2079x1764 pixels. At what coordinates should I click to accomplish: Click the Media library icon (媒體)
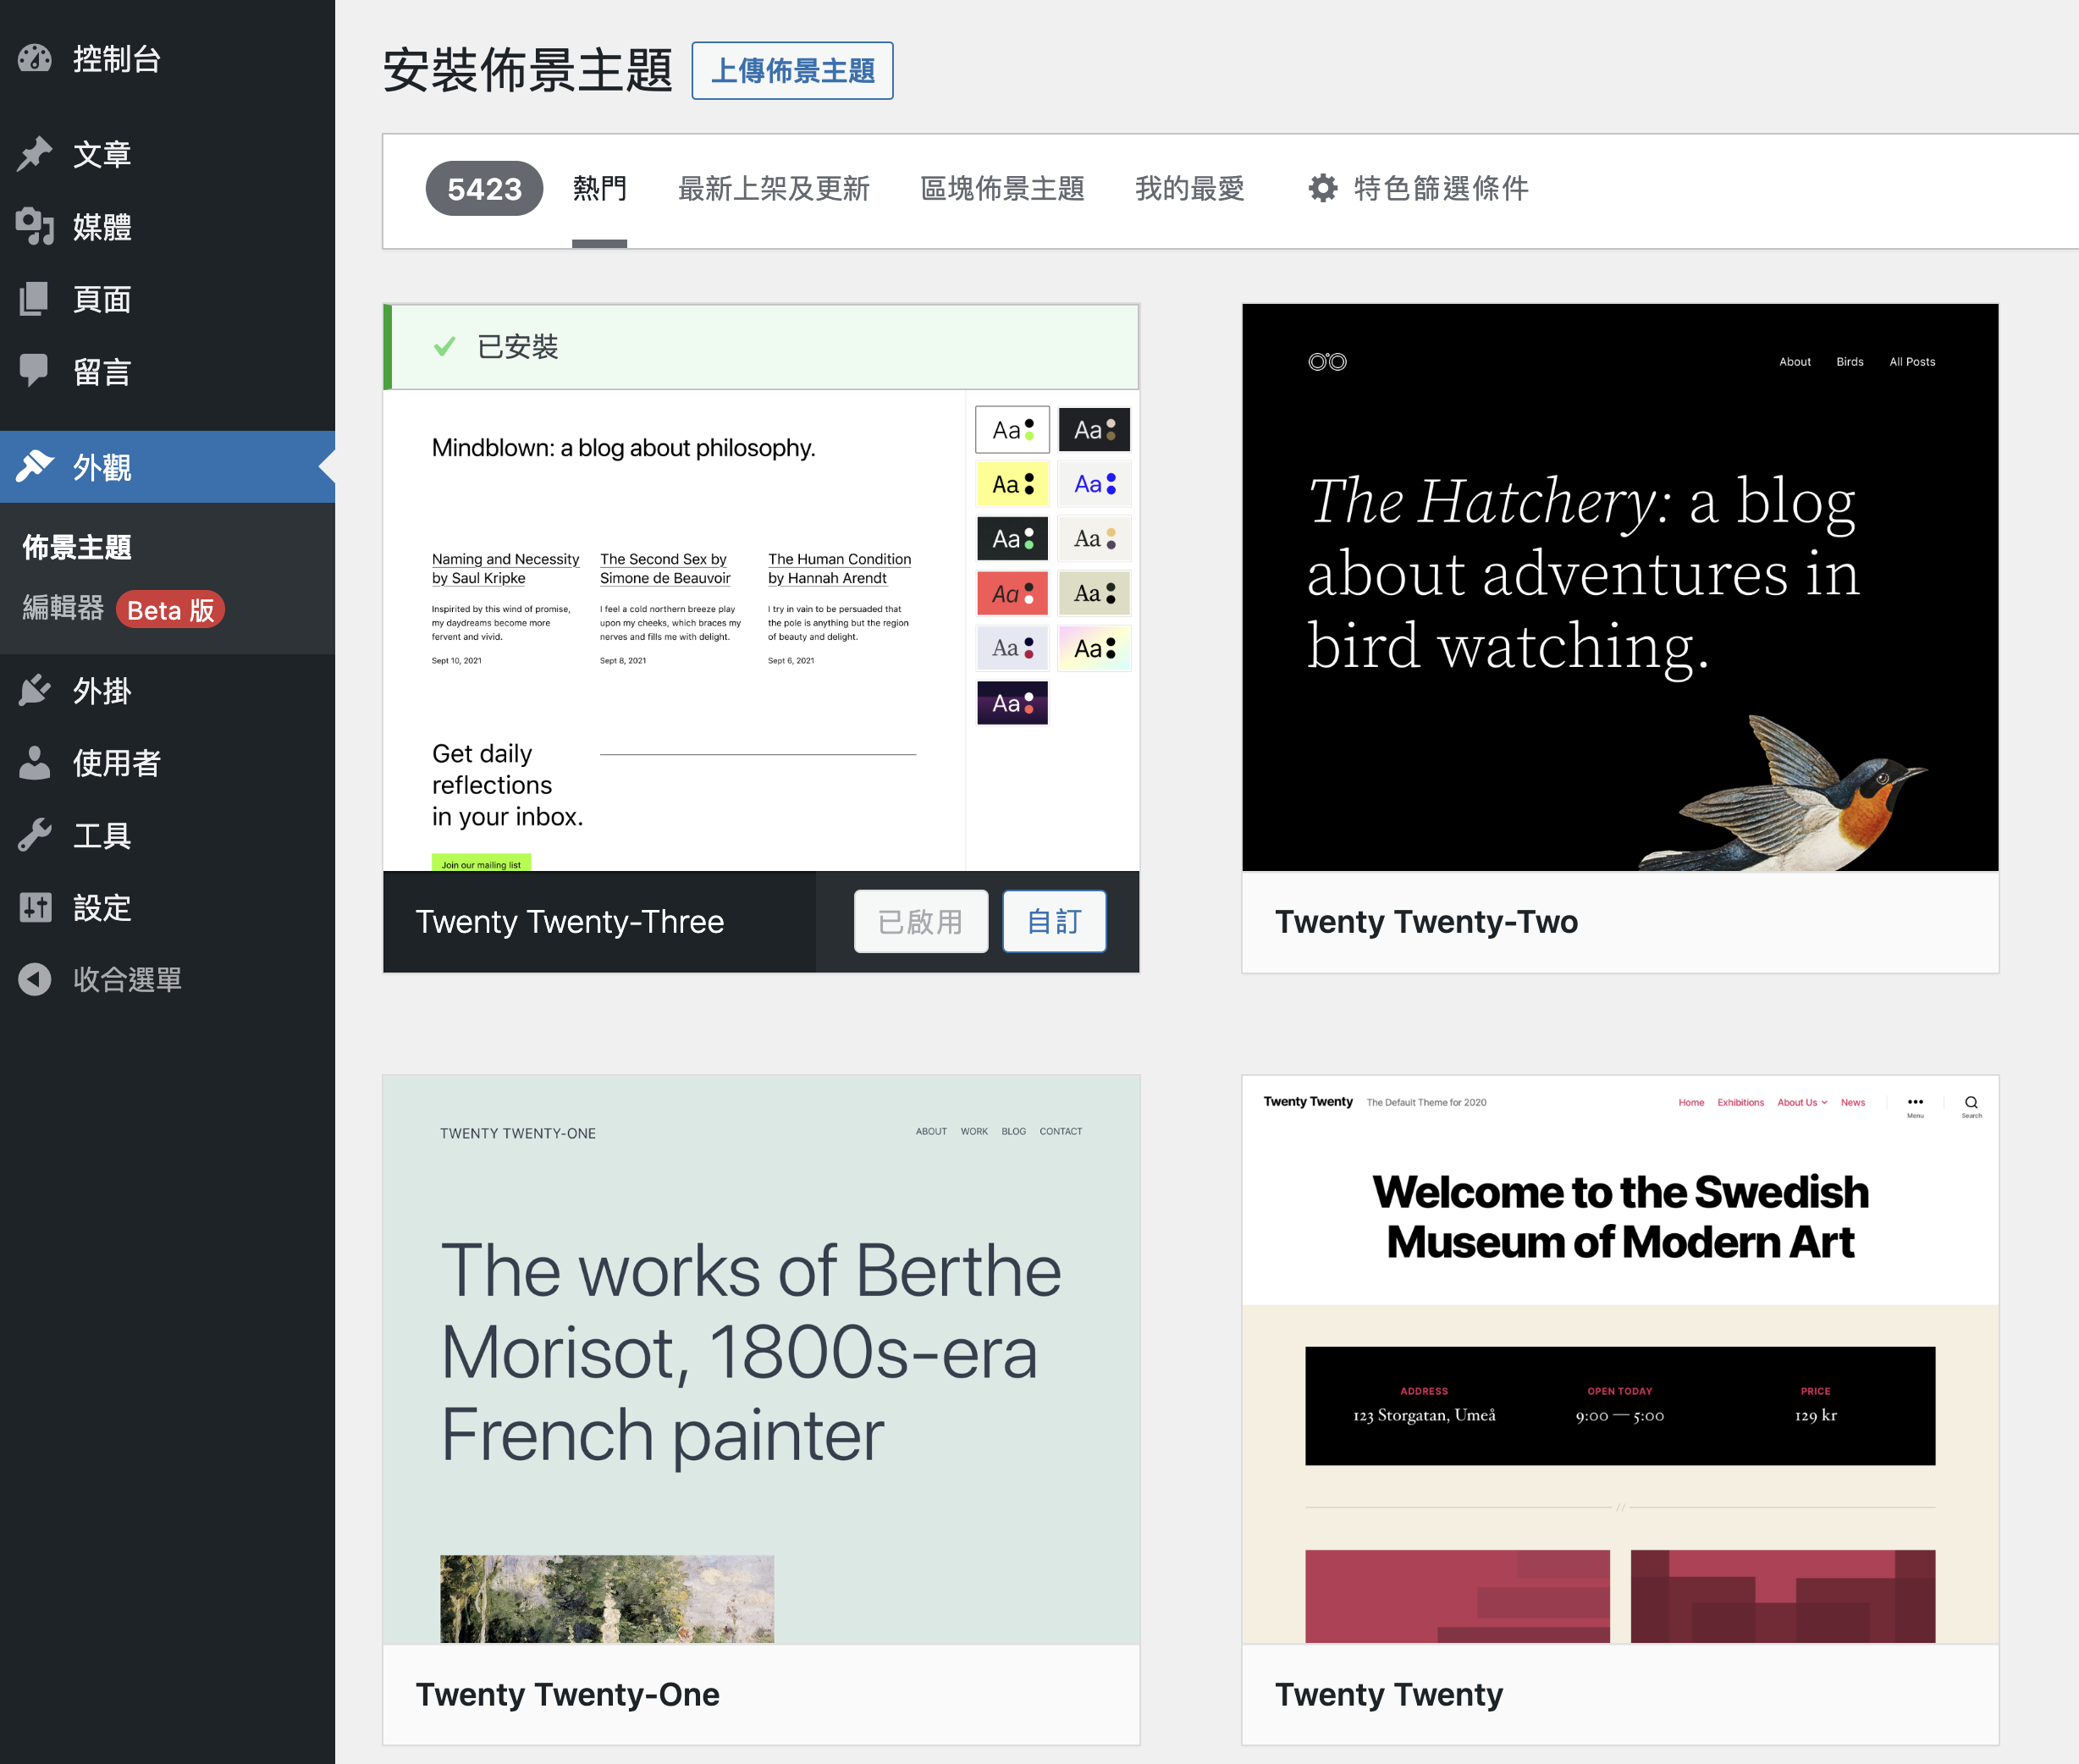[x=35, y=227]
